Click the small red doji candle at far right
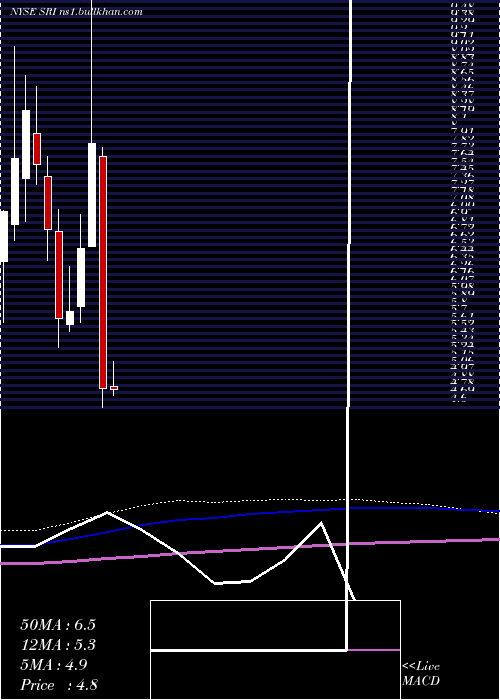This screenshot has height=700, width=500. click(x=114, y=388)
